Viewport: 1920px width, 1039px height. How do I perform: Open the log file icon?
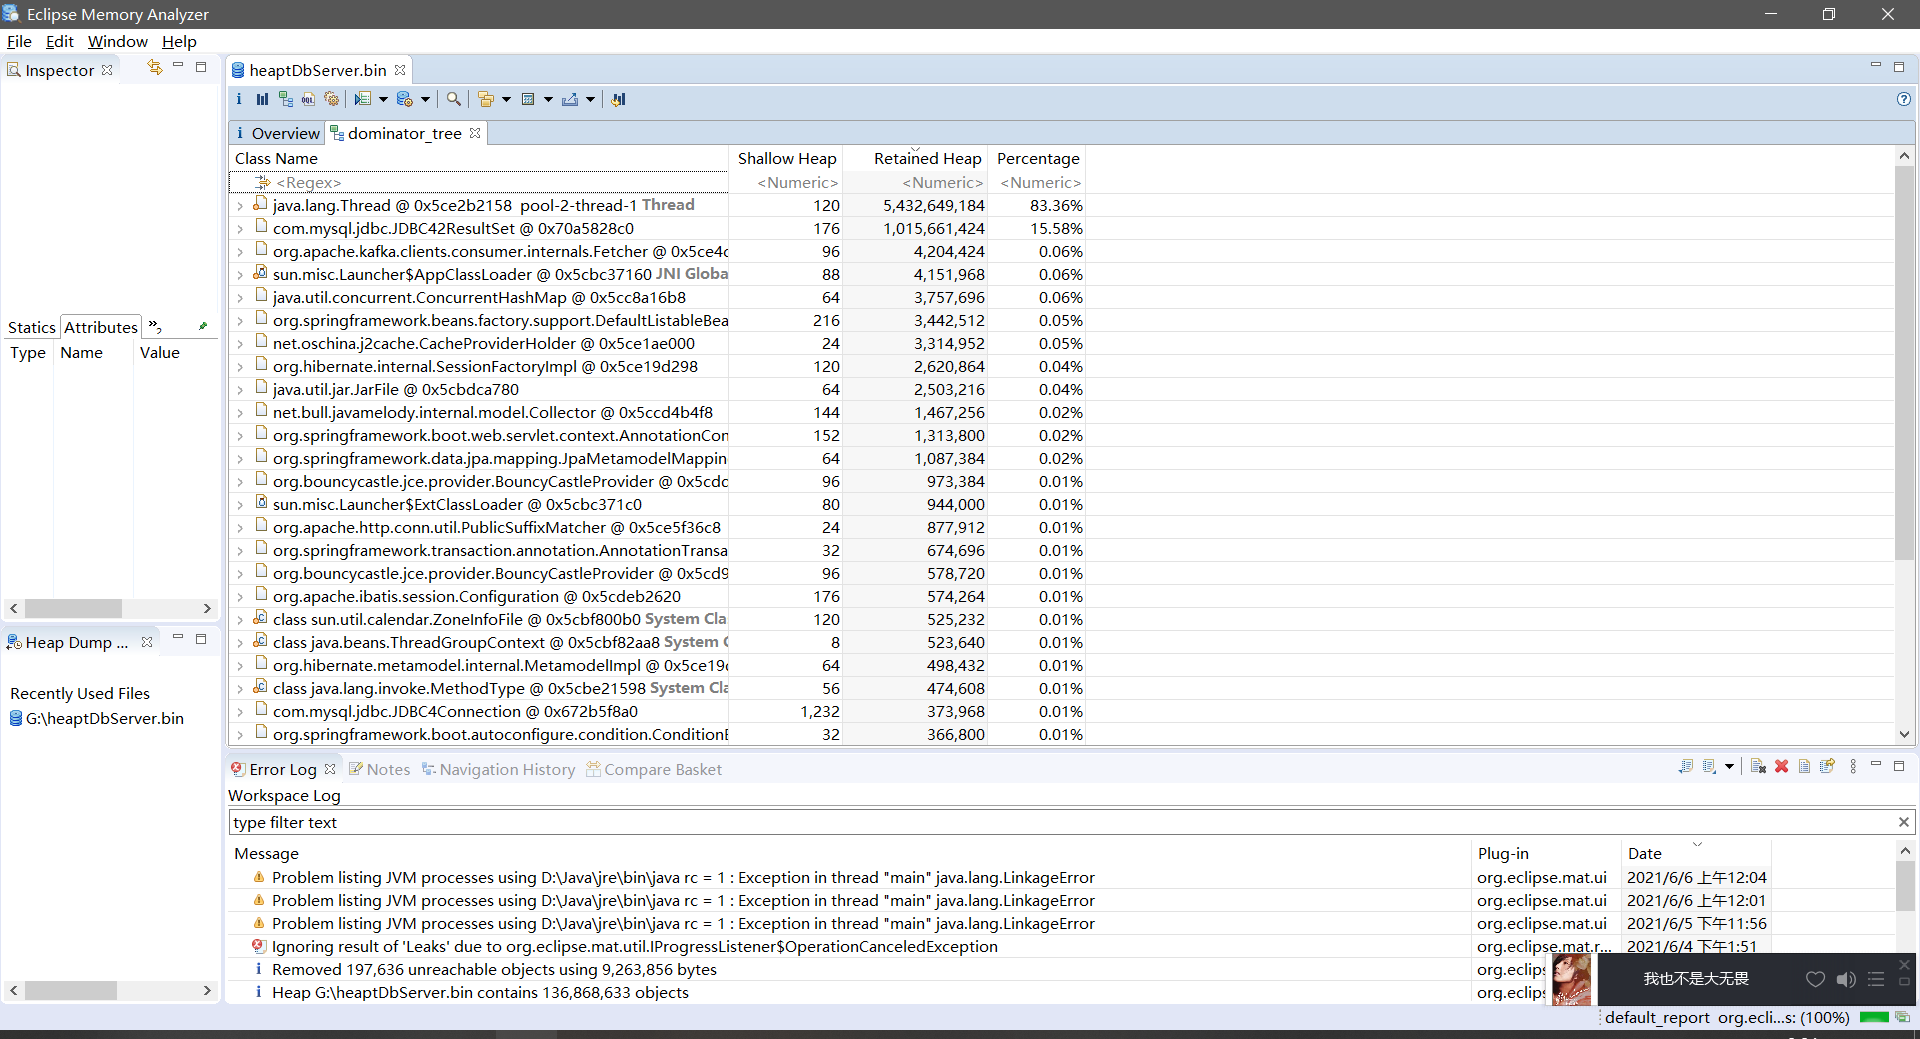[1805, 767]
